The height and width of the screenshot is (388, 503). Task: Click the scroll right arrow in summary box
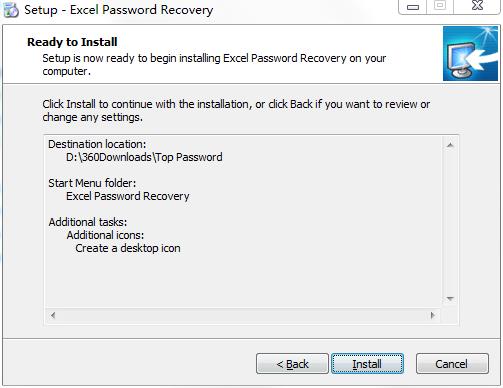[x=433, y=315]
